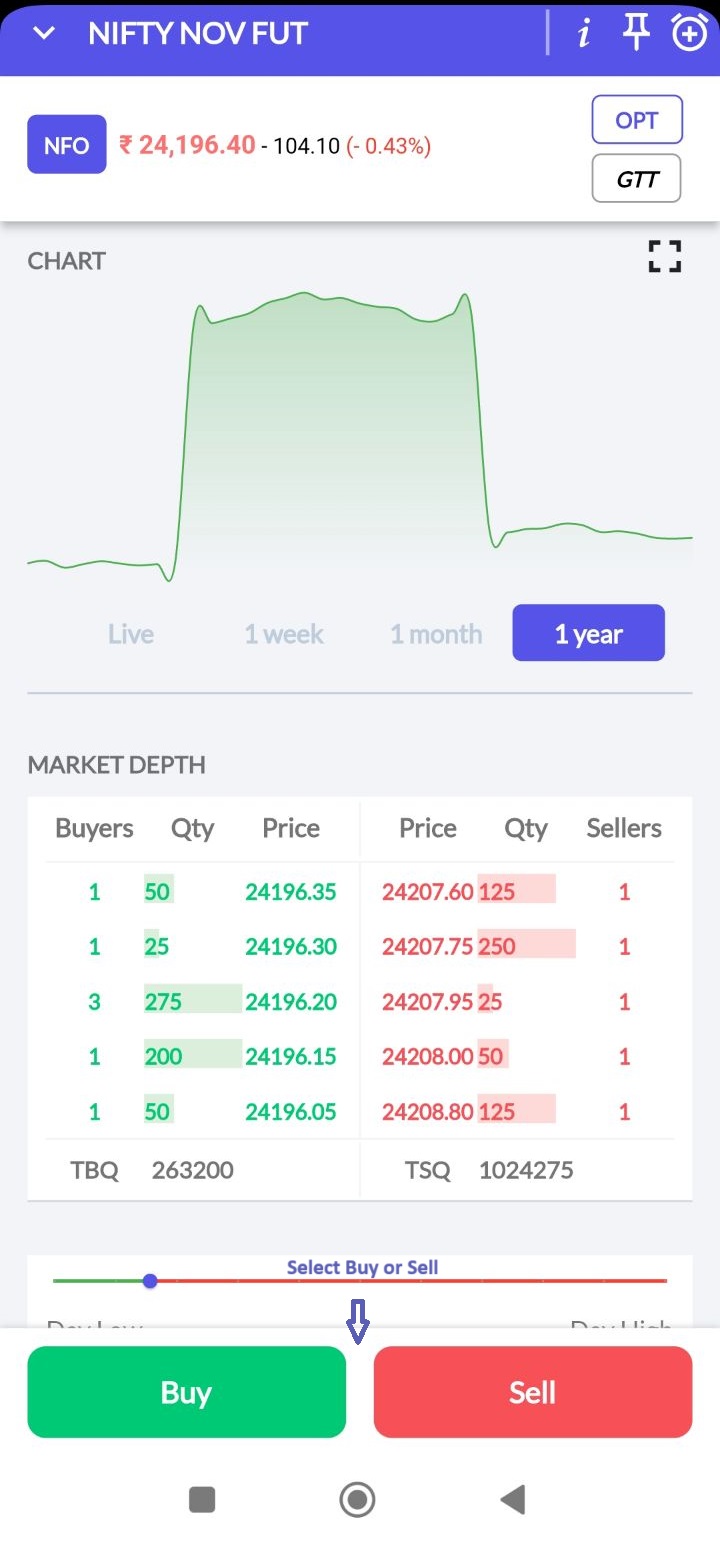Select the 1 week chart range
The height and width of the screenshot is (1543, 720).
pos(284,634)
